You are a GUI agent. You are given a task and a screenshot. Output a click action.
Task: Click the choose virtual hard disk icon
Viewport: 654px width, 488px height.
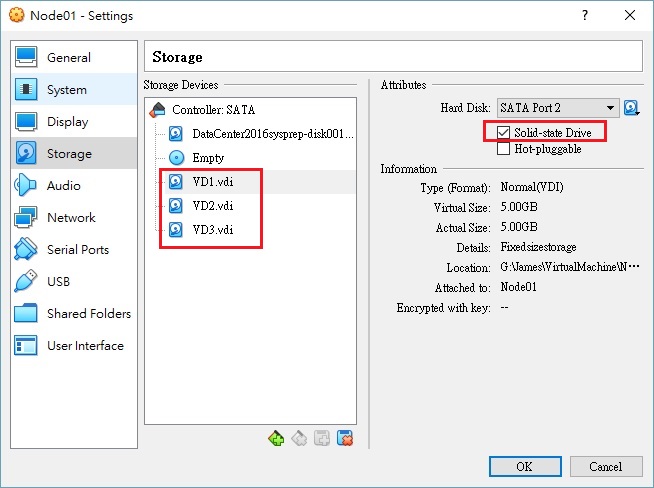click(631, 108)
